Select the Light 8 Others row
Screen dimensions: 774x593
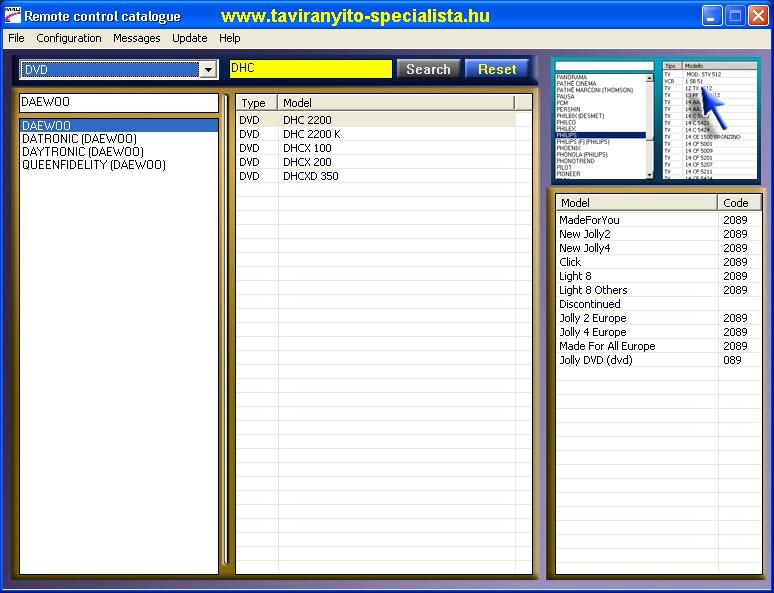tap(658, 290)
